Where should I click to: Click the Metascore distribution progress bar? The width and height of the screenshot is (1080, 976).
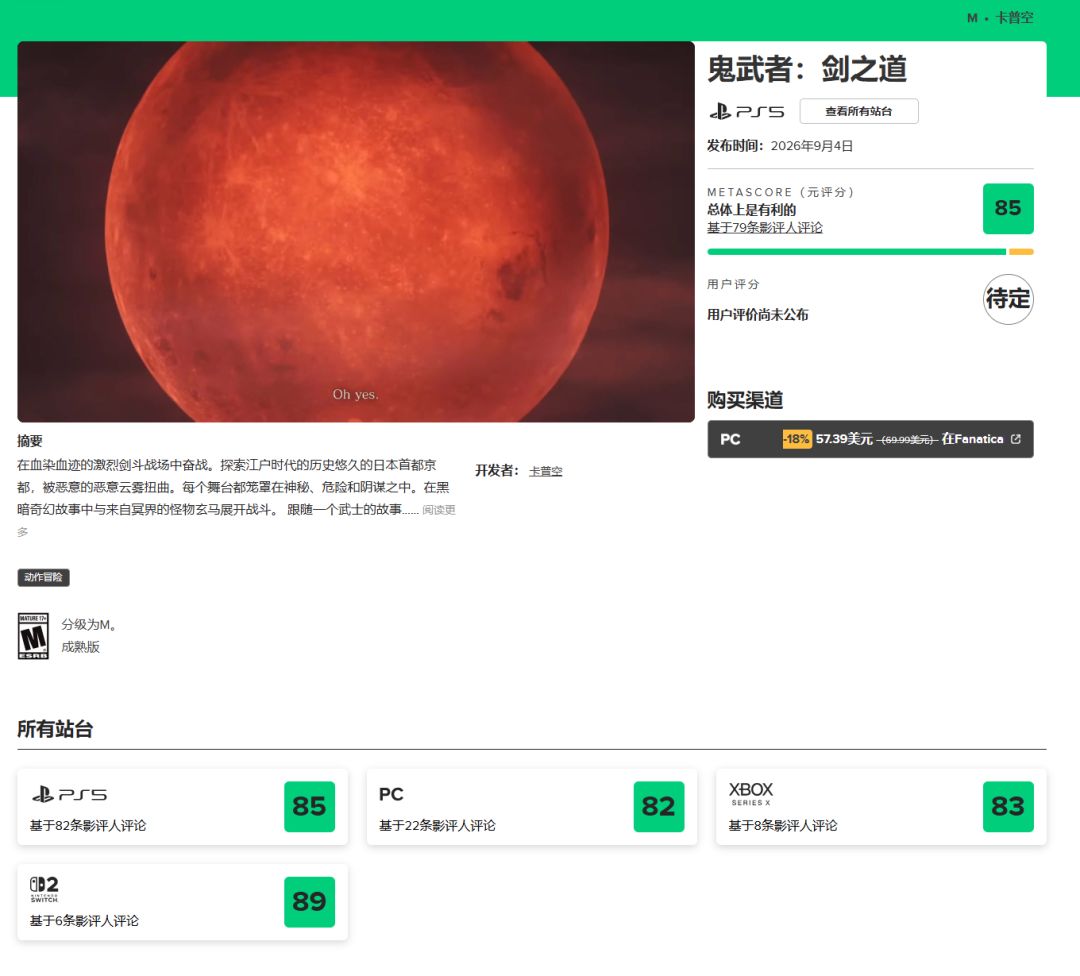pos(870,252)
